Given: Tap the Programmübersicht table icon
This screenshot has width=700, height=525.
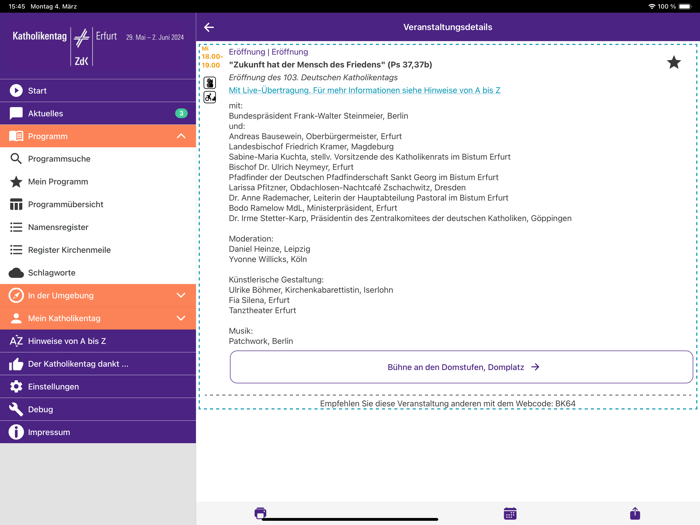Looking at the screenshot, I should 16,204.
